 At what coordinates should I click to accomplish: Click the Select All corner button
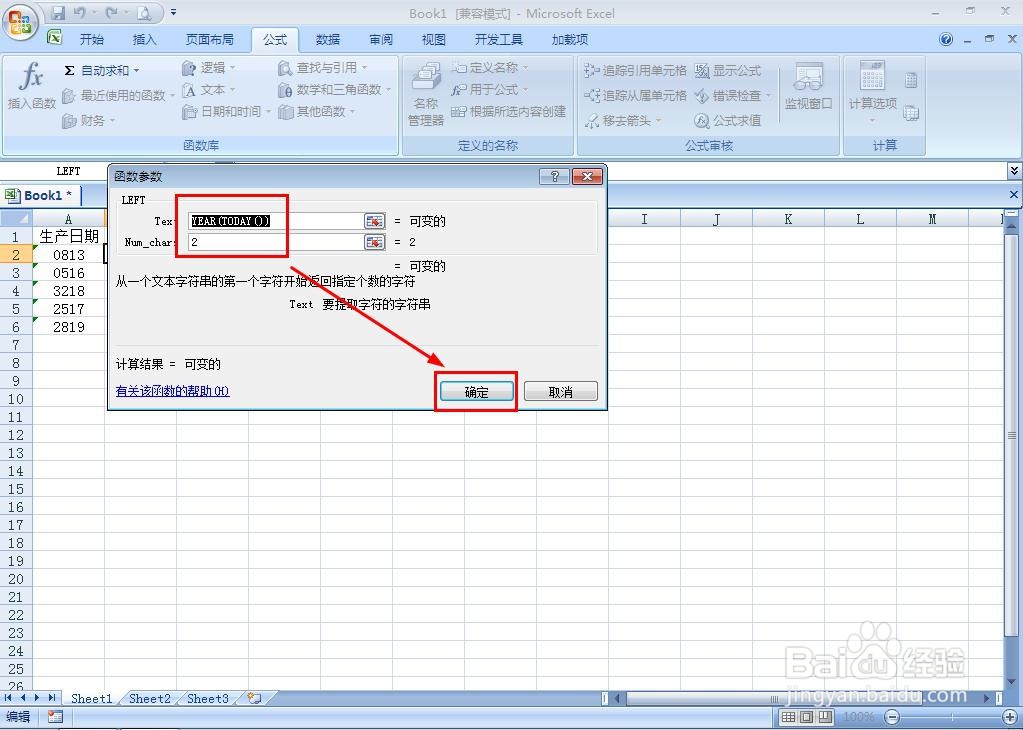(16, 219)
